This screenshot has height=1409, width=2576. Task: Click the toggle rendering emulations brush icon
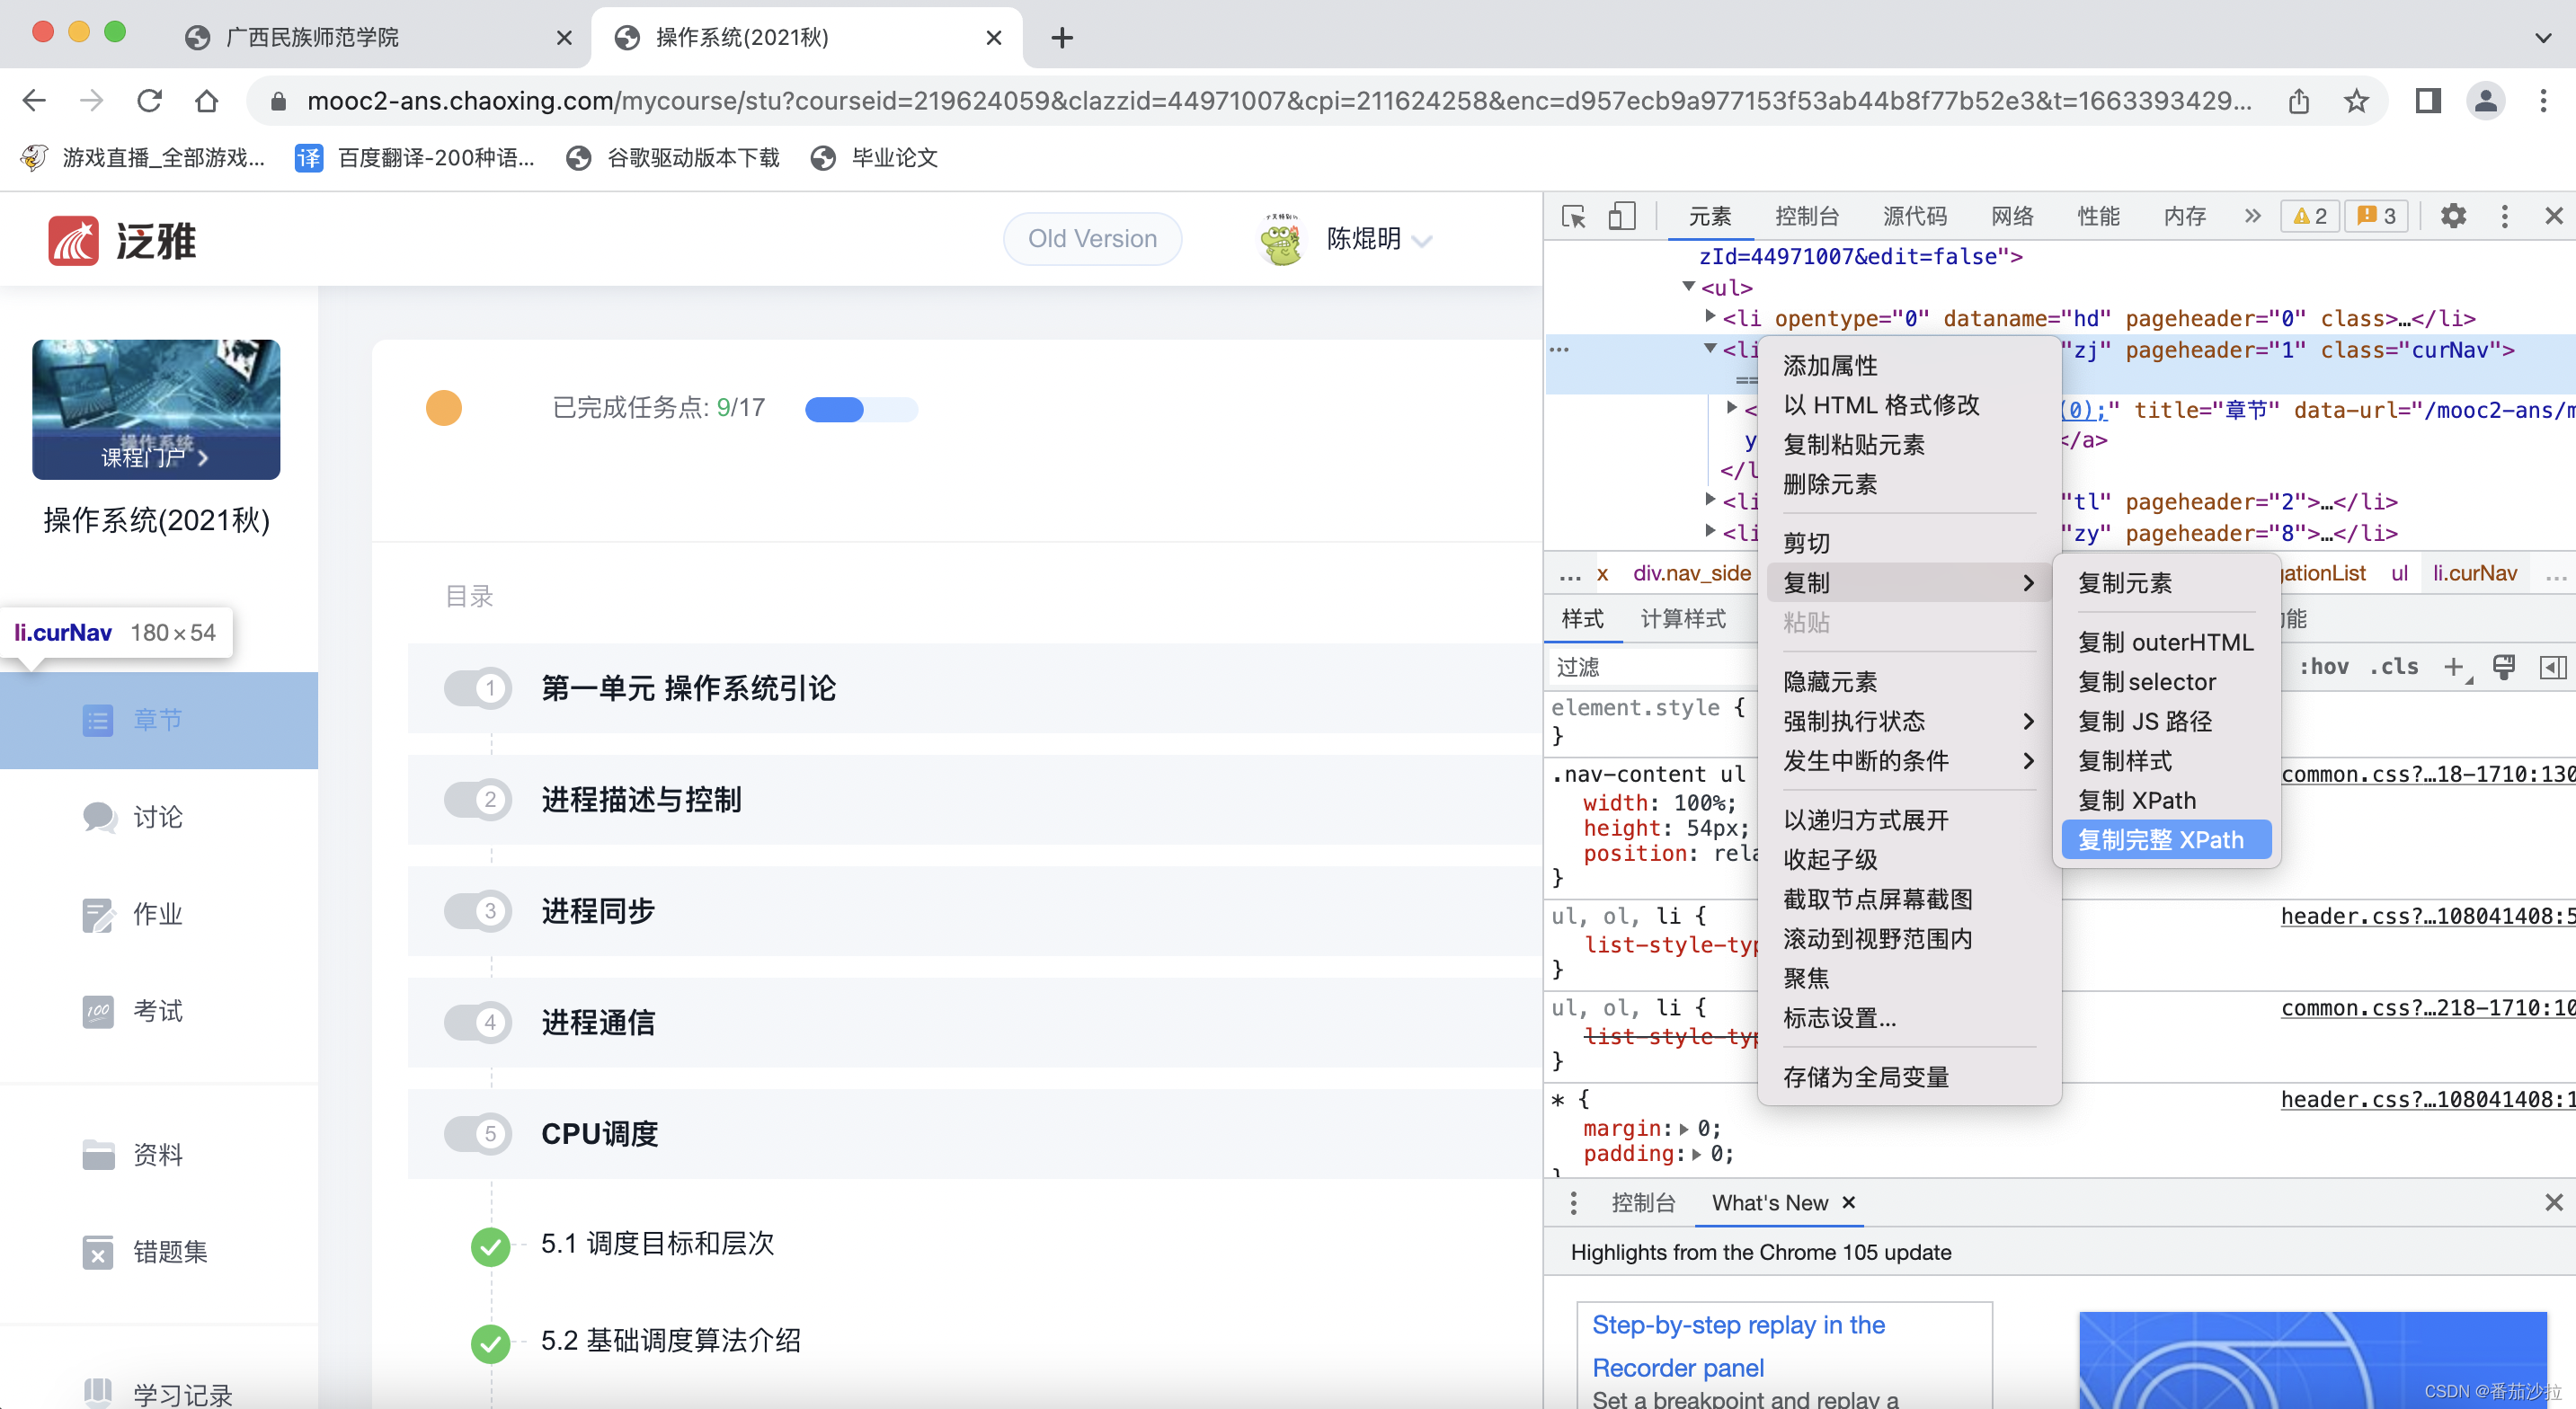coord(2504,667)
